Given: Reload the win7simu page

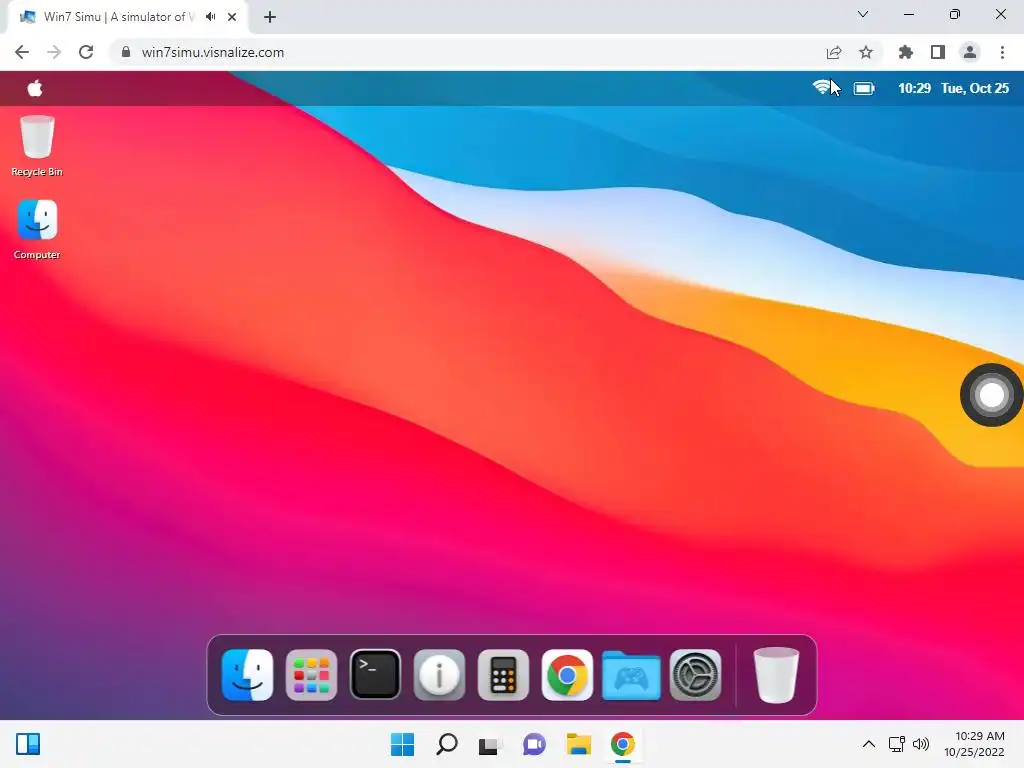Looking at the screenshot, I should [86, 52].
